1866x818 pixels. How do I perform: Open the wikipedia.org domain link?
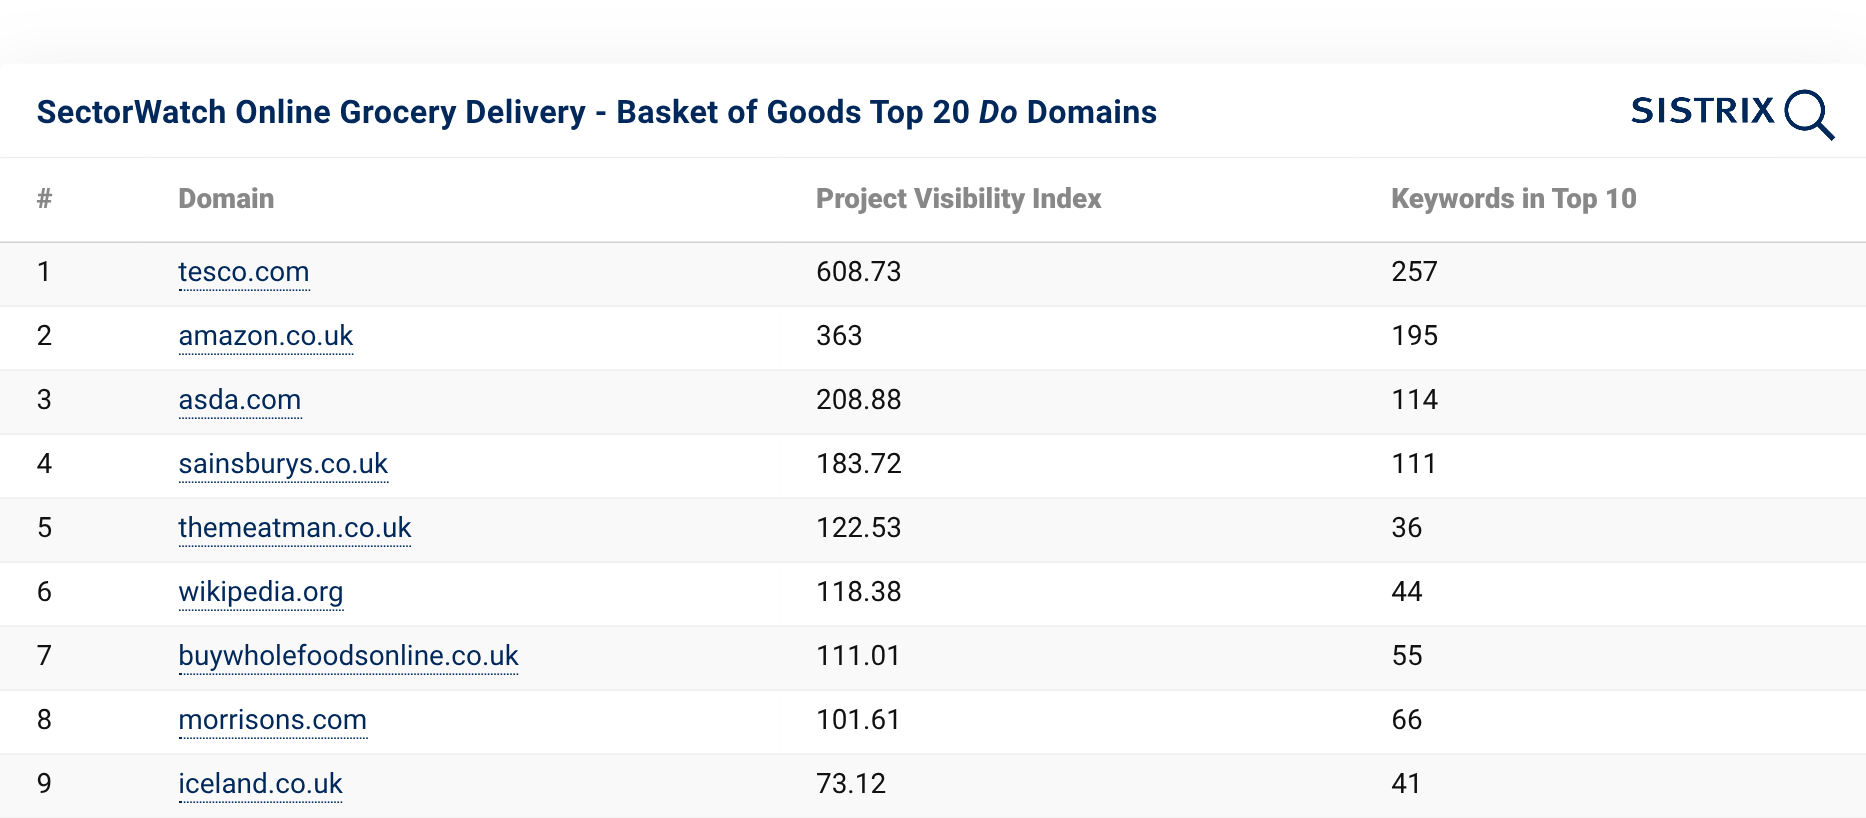pos(261,592)
